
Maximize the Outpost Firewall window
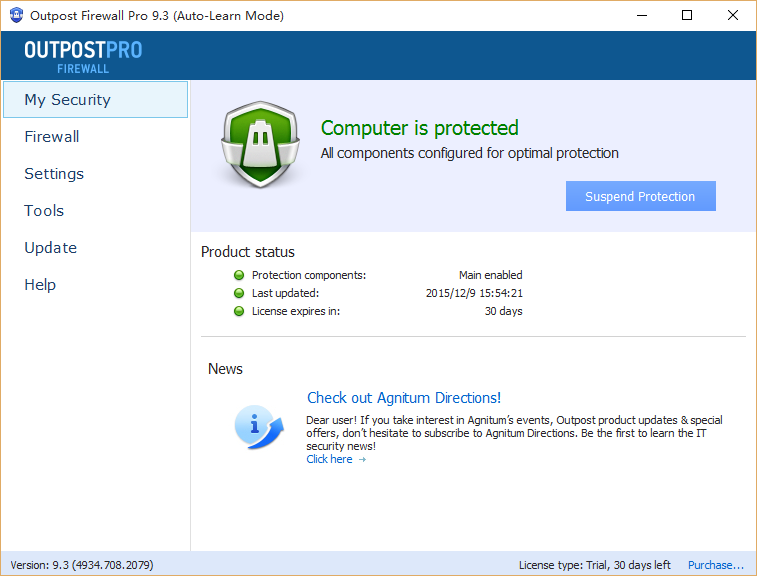[686, 15]
